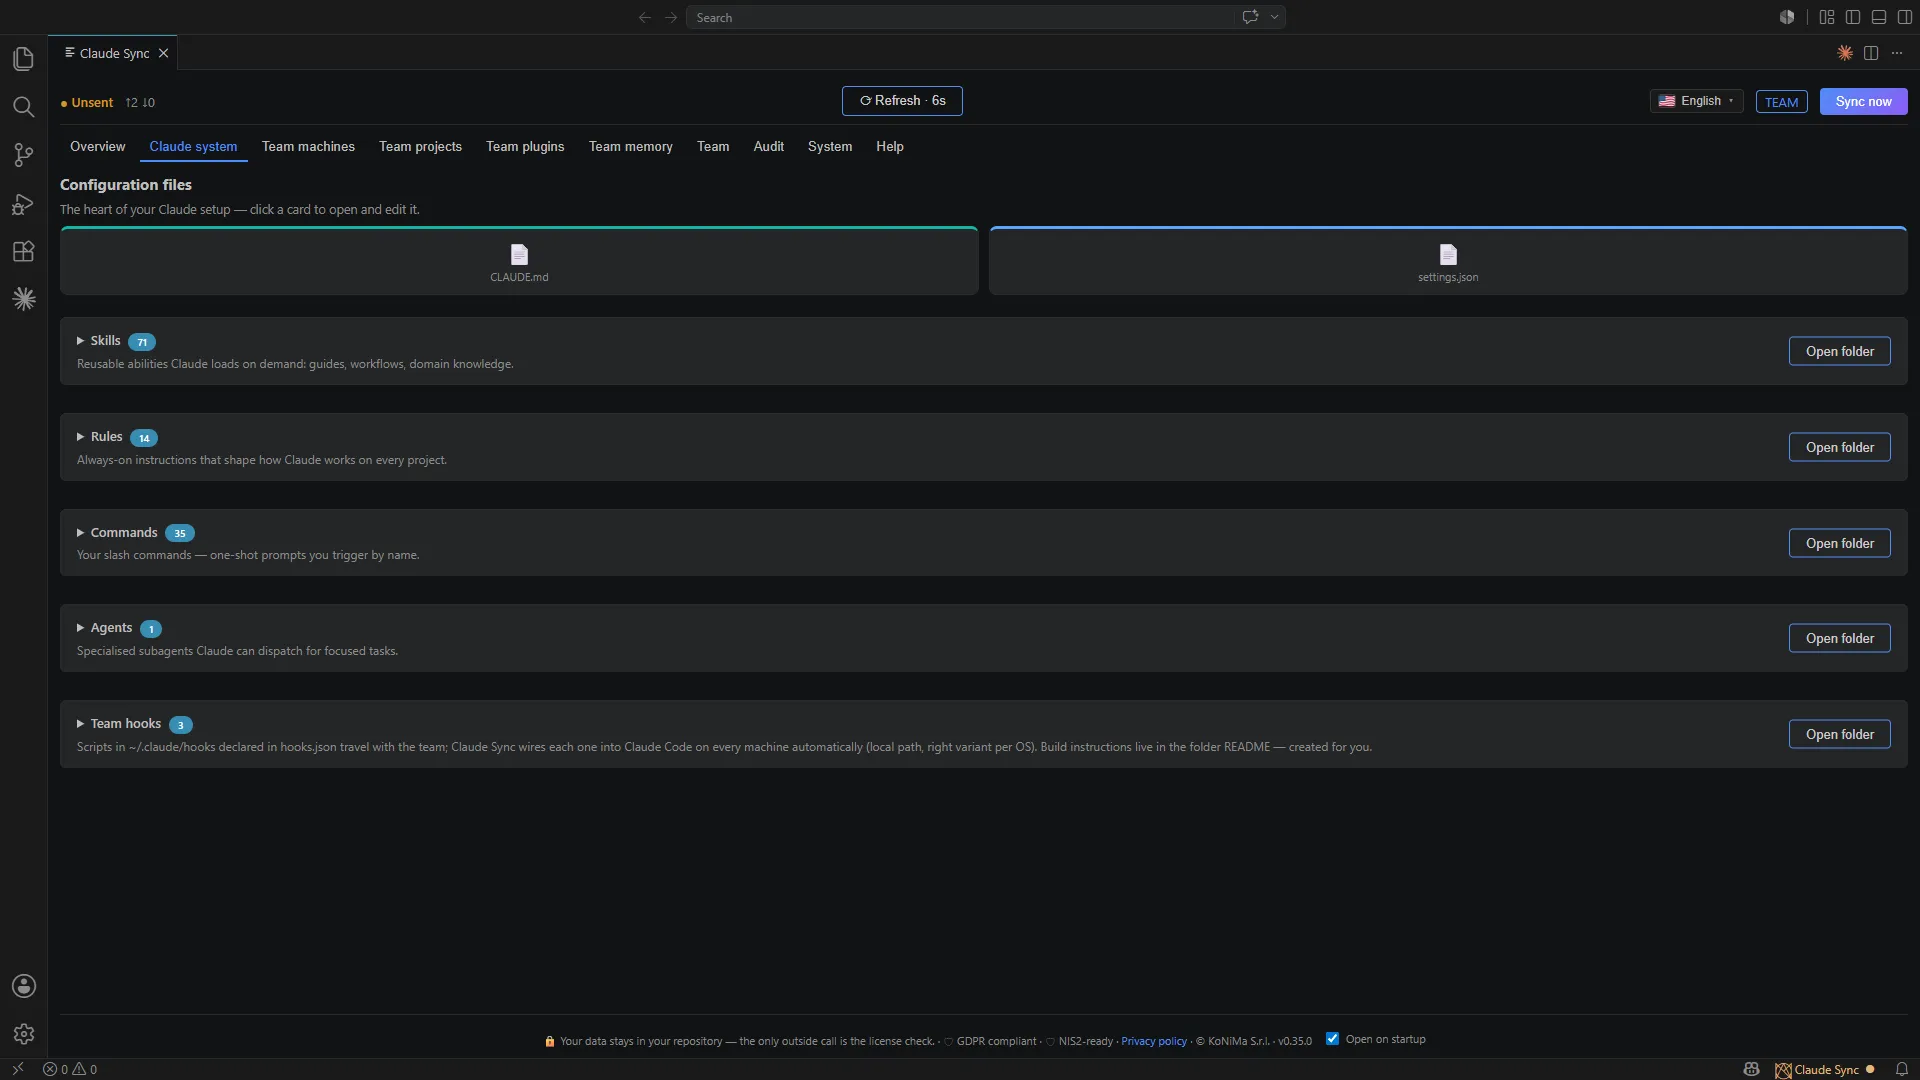Toggle the secondary side bar layout icon

tap(1905, 17)
